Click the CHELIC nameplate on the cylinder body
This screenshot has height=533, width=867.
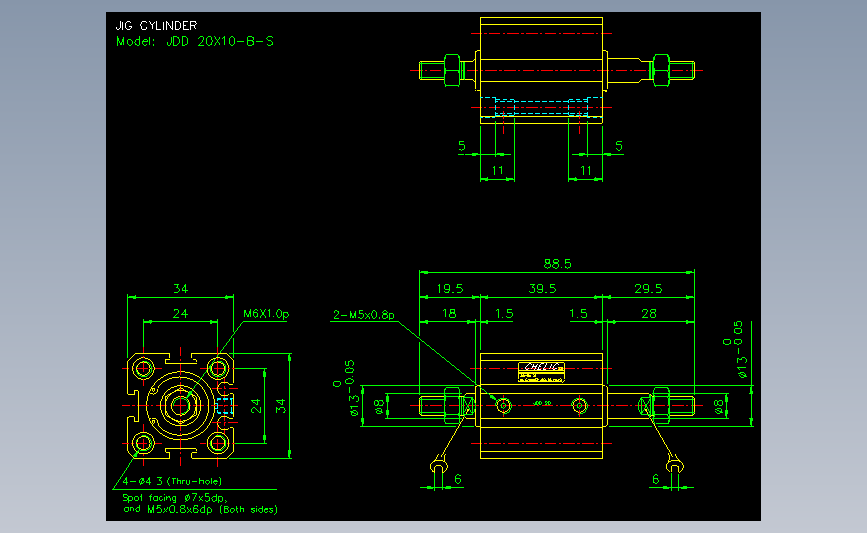[x=541, y=372]
